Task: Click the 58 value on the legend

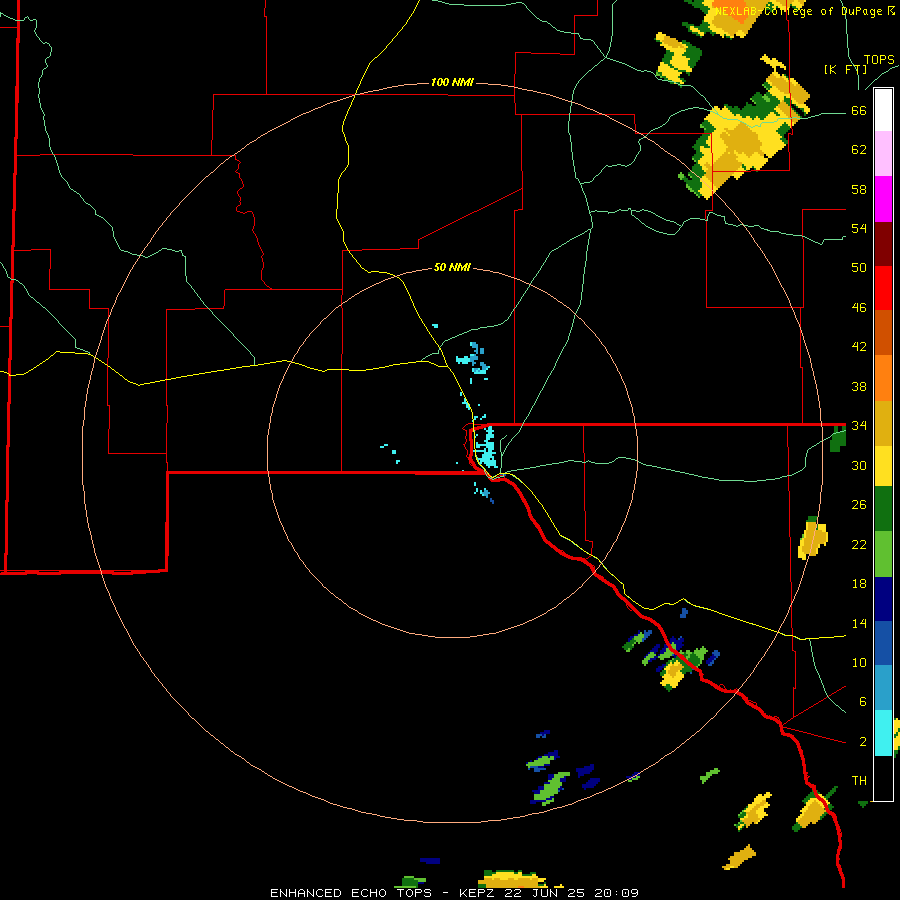Action: tap(859, 189)
